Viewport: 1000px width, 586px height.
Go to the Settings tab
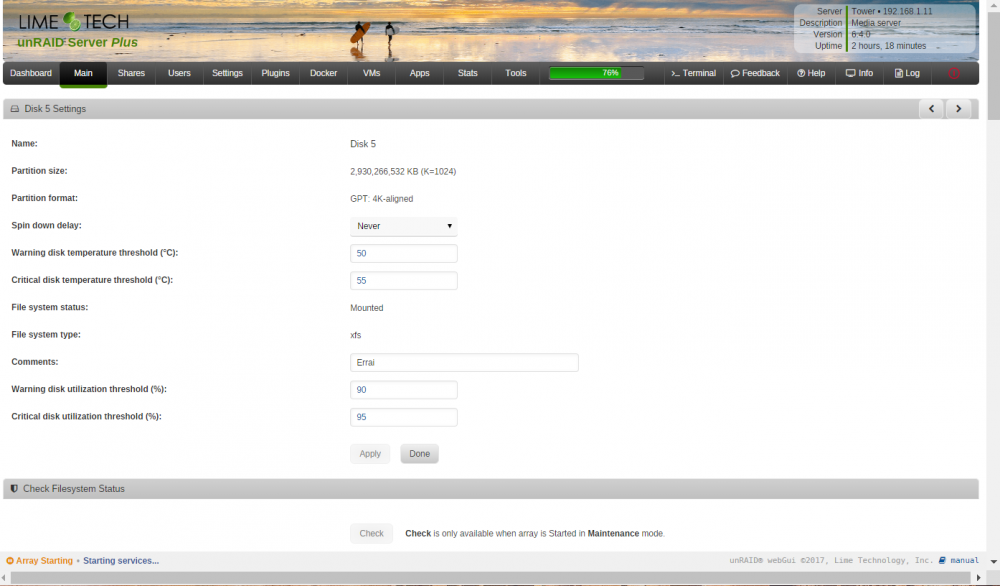tap(227, 73)
